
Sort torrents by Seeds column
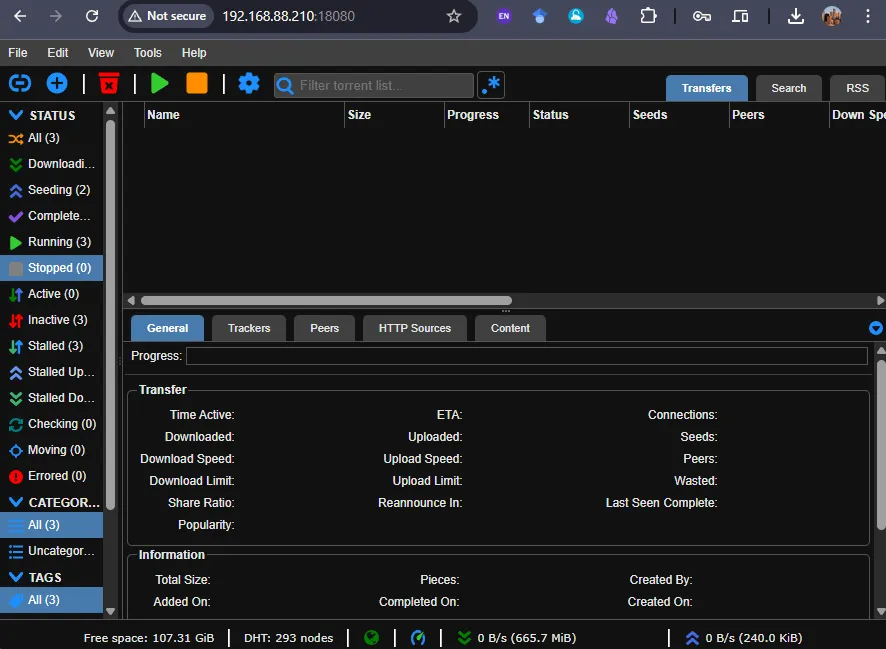[x=679, y=115]
